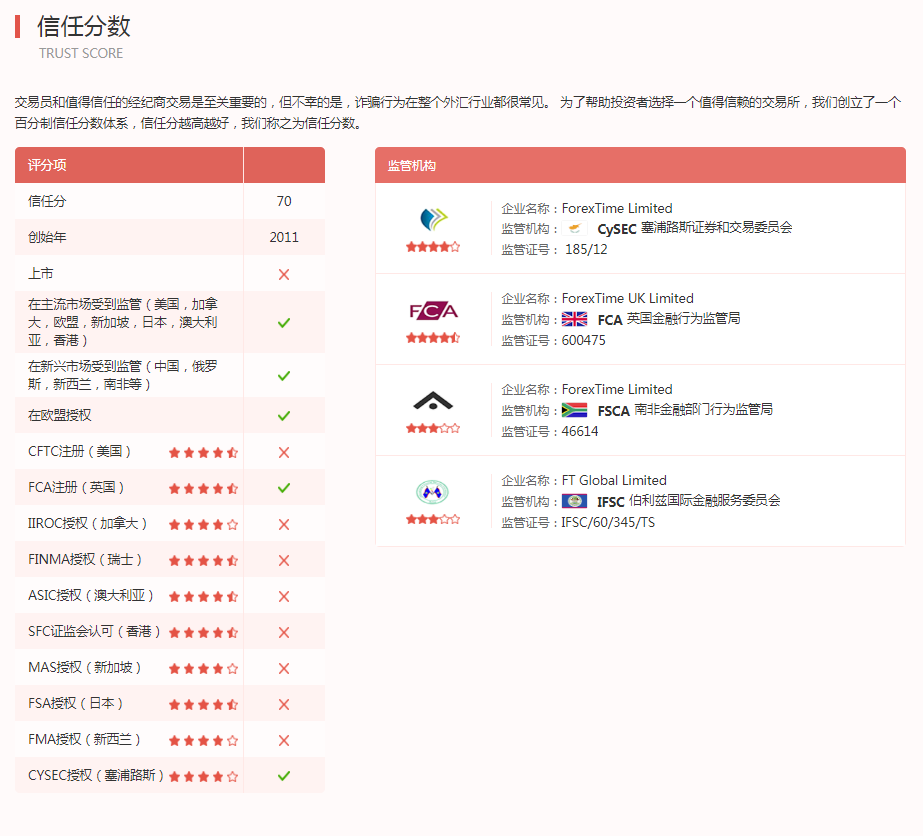Viewport: 923px width, 836px height.
Task: Click the 上市 row label
Action: point(41,273)
